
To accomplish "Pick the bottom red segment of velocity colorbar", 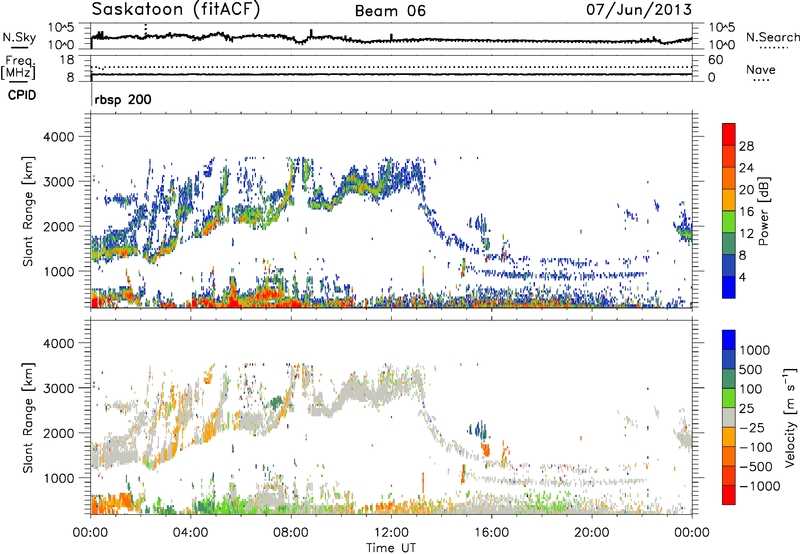I will click(729, 495).
